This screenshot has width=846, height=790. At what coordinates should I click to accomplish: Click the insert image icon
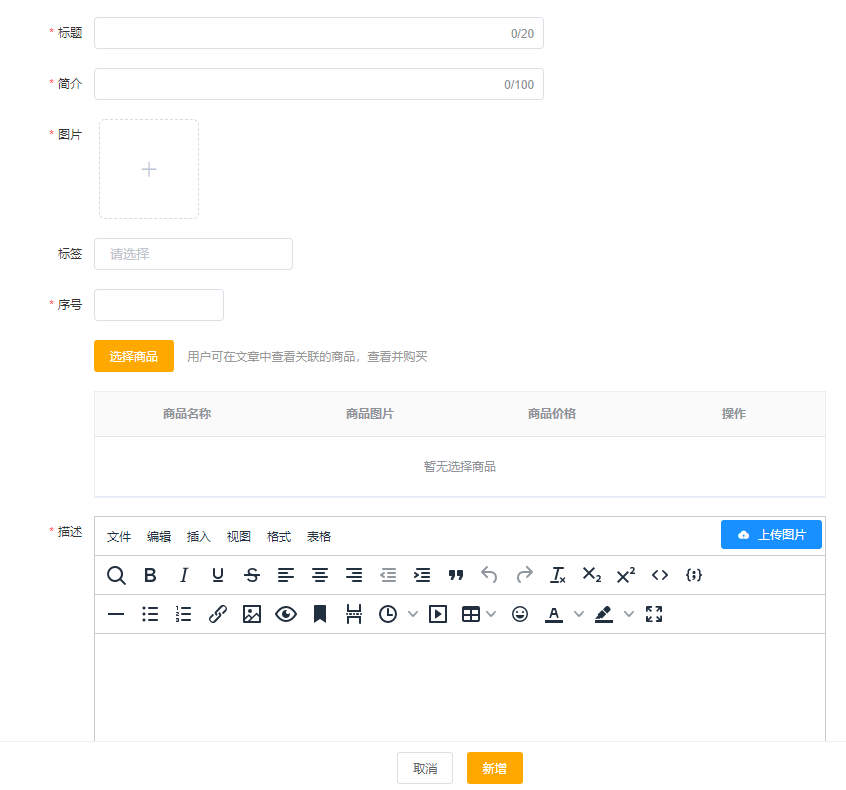tap(252, 614)
